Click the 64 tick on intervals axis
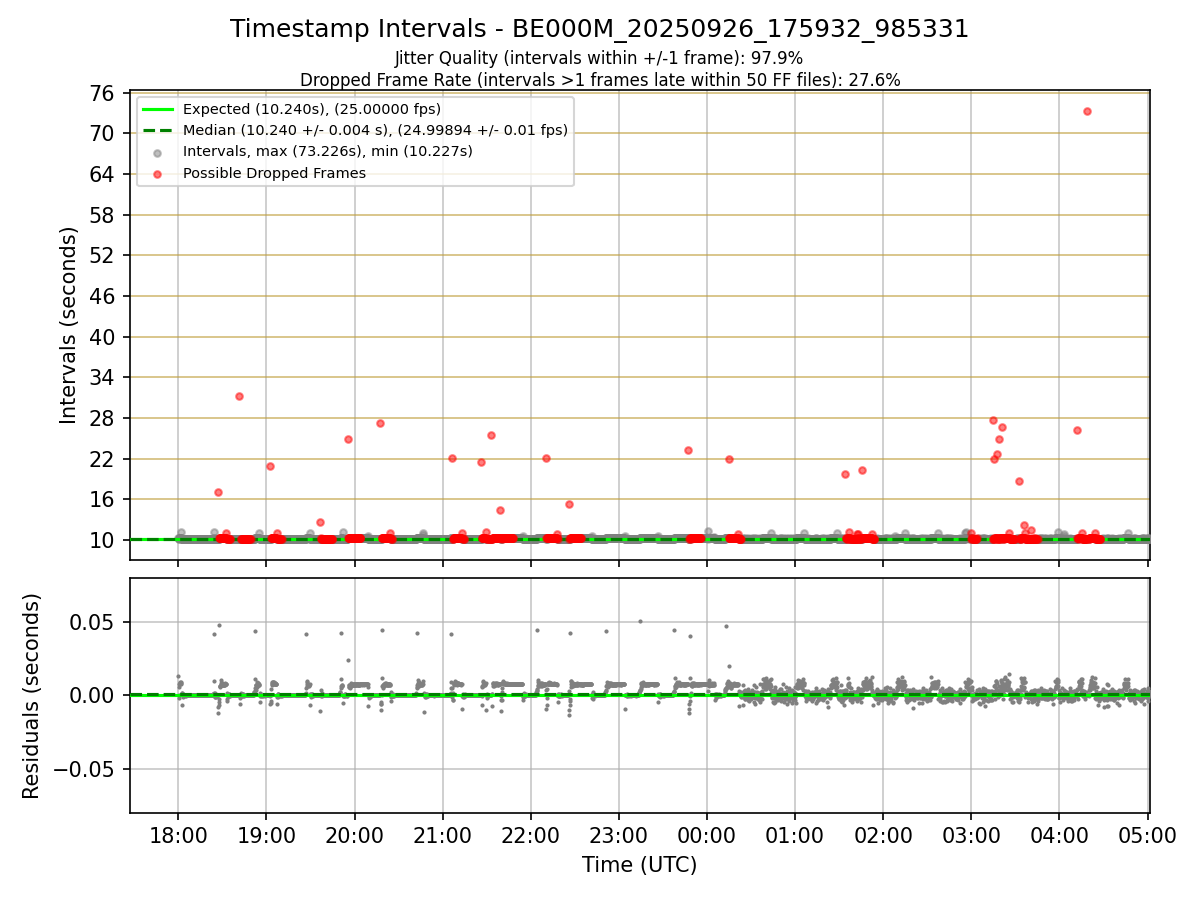 point(102,174)
